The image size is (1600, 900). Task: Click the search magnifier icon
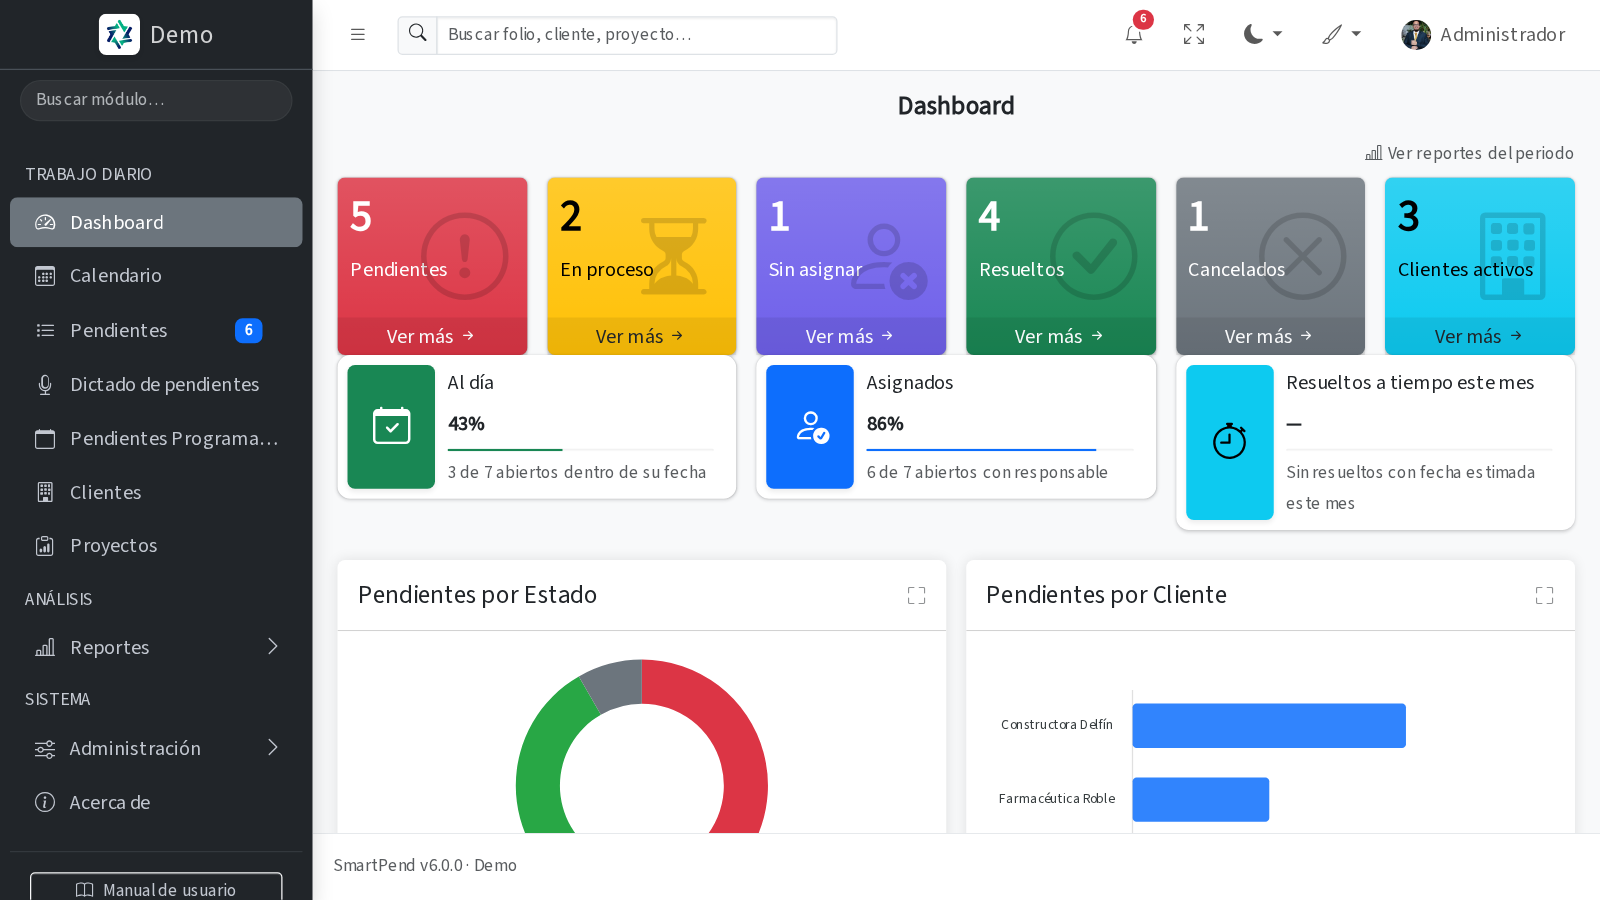pyautogui.click(x=418, y=35)
